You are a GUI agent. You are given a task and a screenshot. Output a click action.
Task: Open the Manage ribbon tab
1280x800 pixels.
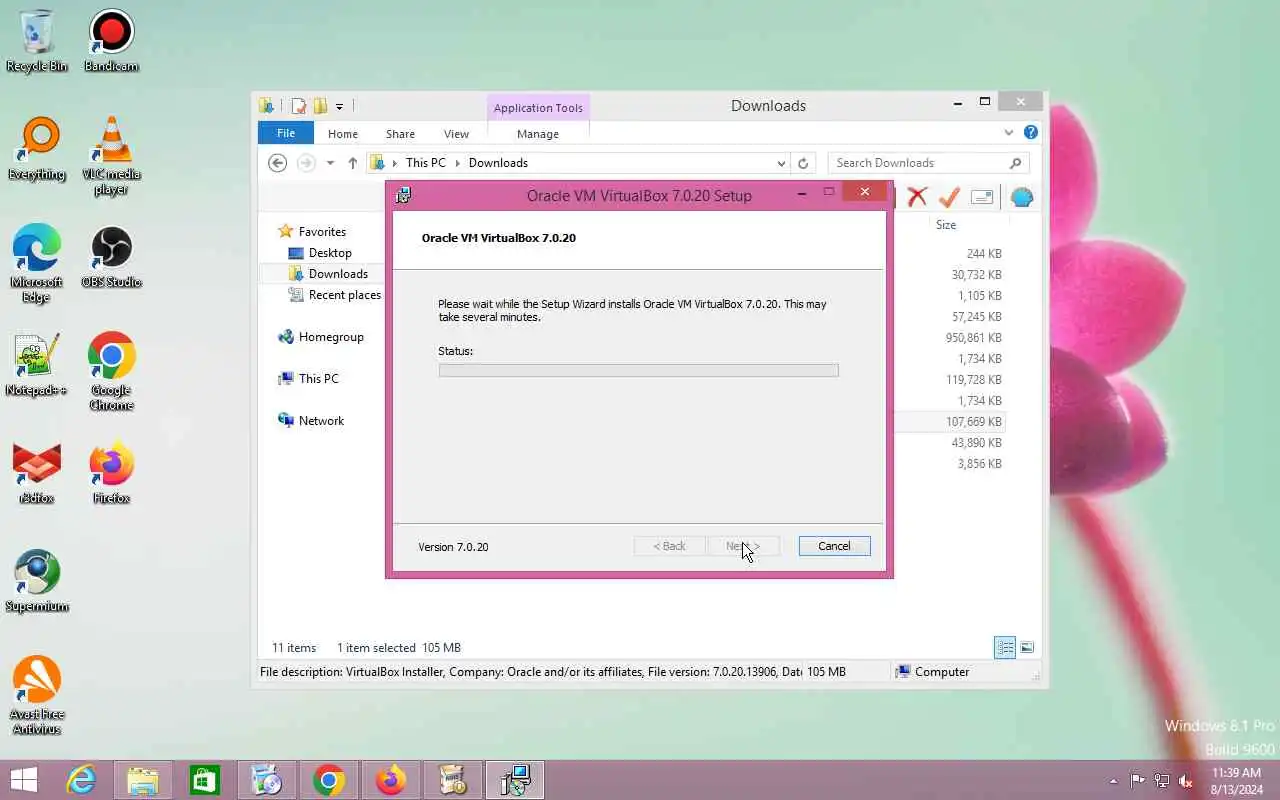pyautogui.click(x=538, y=134)
